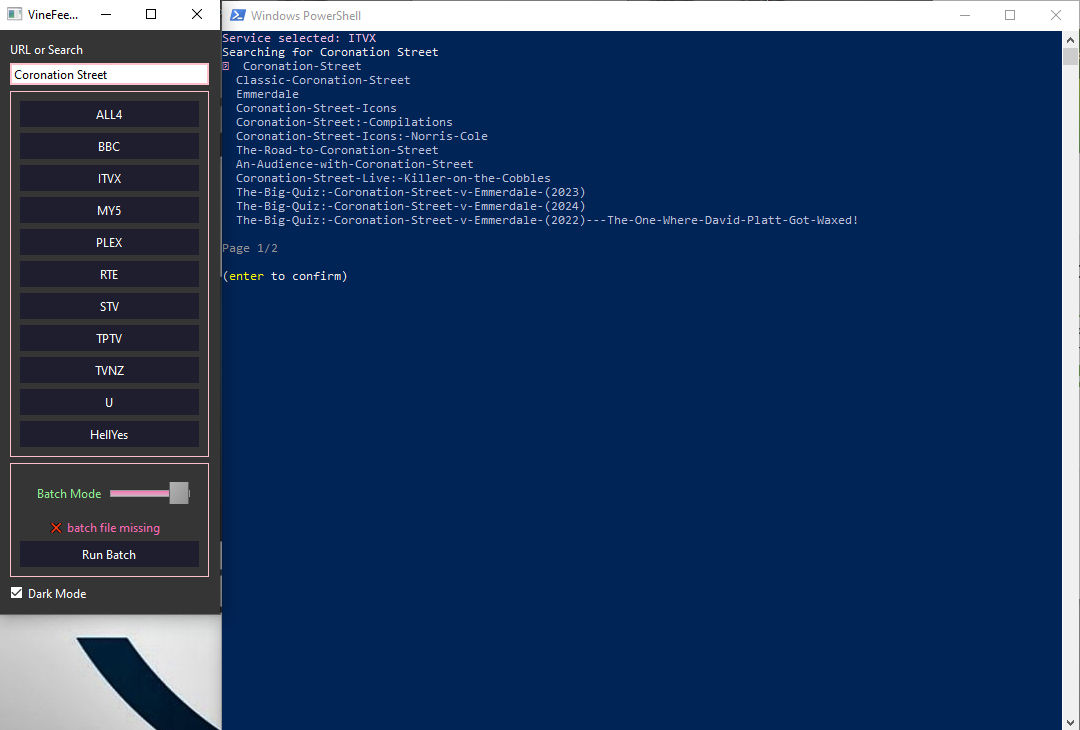1080x730 pixels.
Task: Choose the ITVX service button
Action: pos(109,178)
